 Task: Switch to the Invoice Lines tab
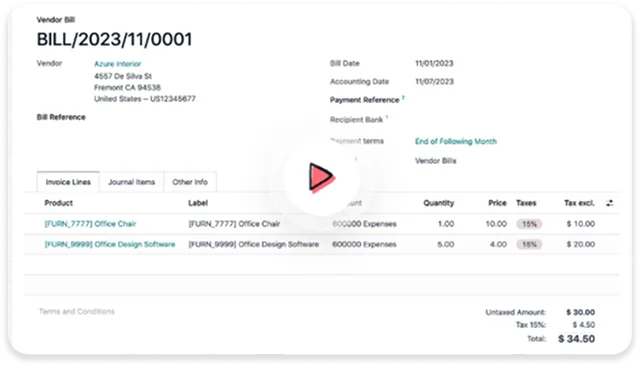pos(68,182)
